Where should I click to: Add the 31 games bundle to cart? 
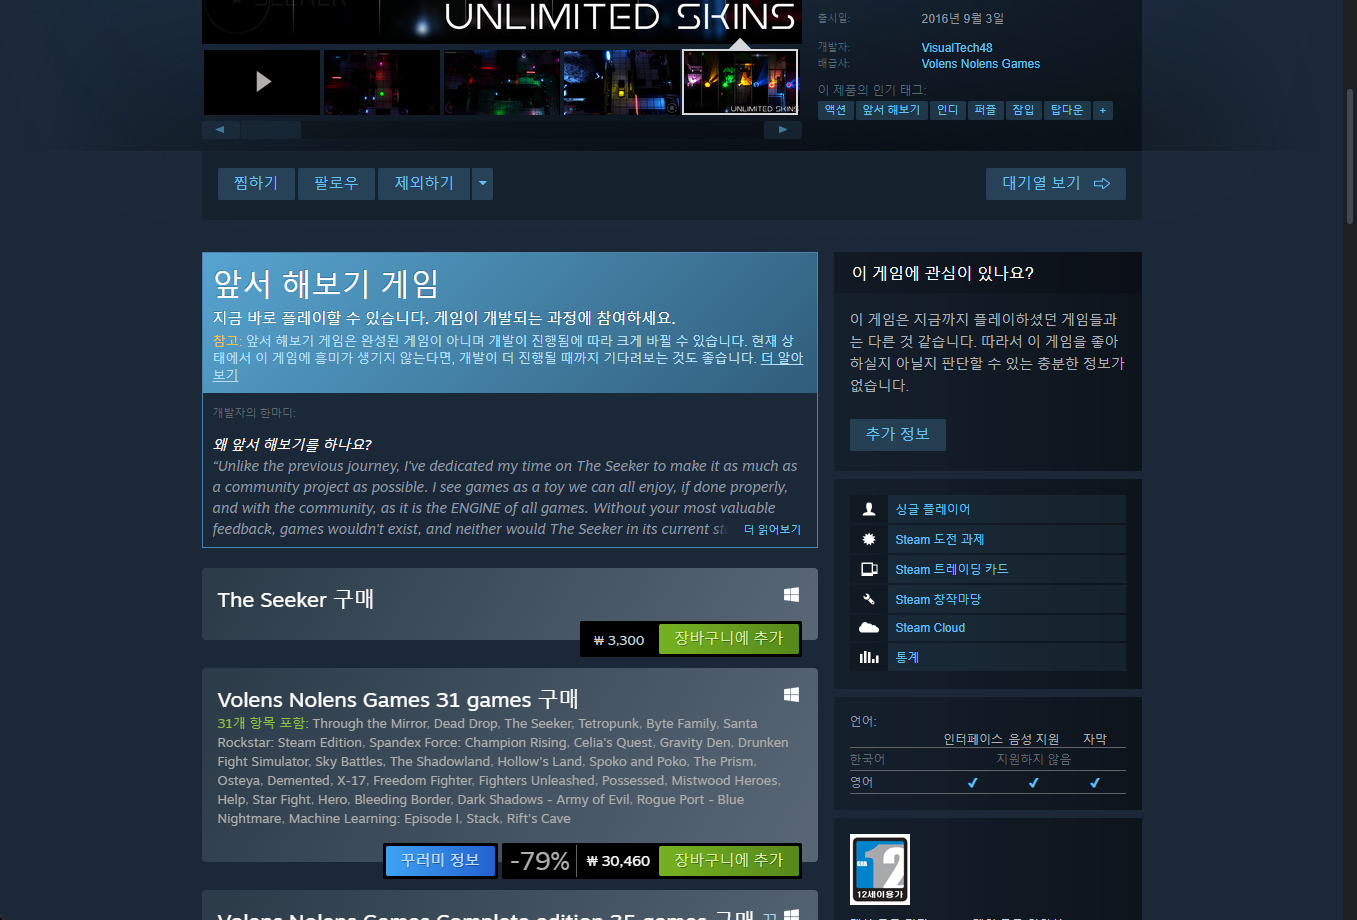729,860
